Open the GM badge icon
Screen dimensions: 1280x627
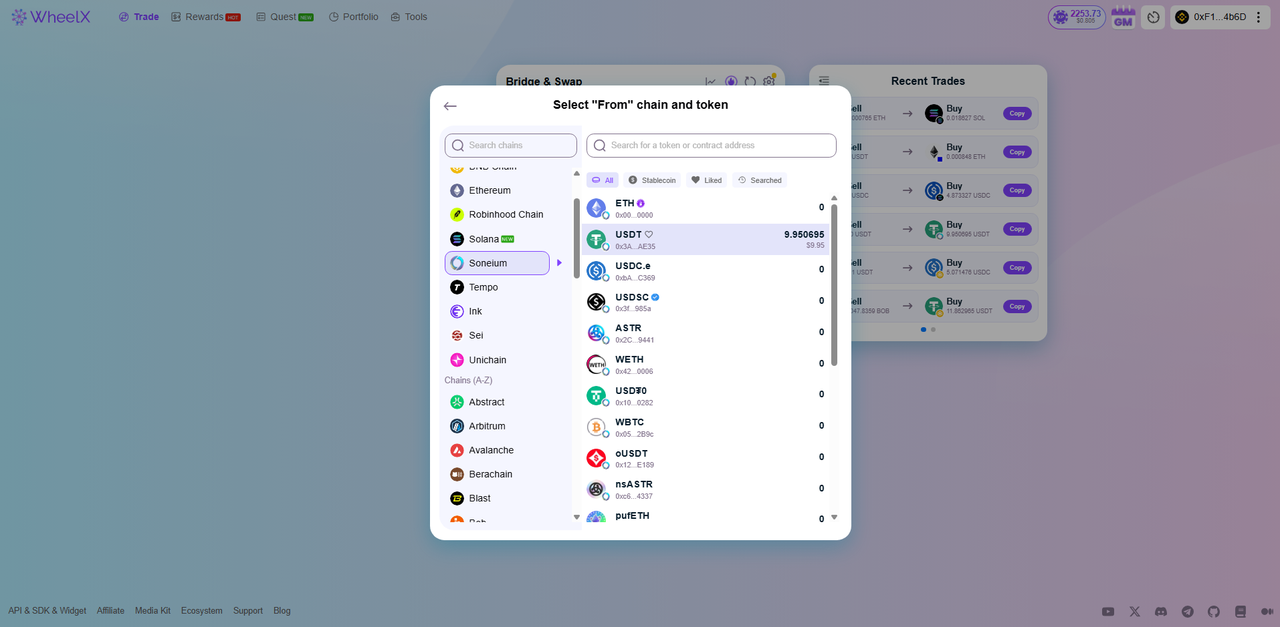click(1123, 17)
